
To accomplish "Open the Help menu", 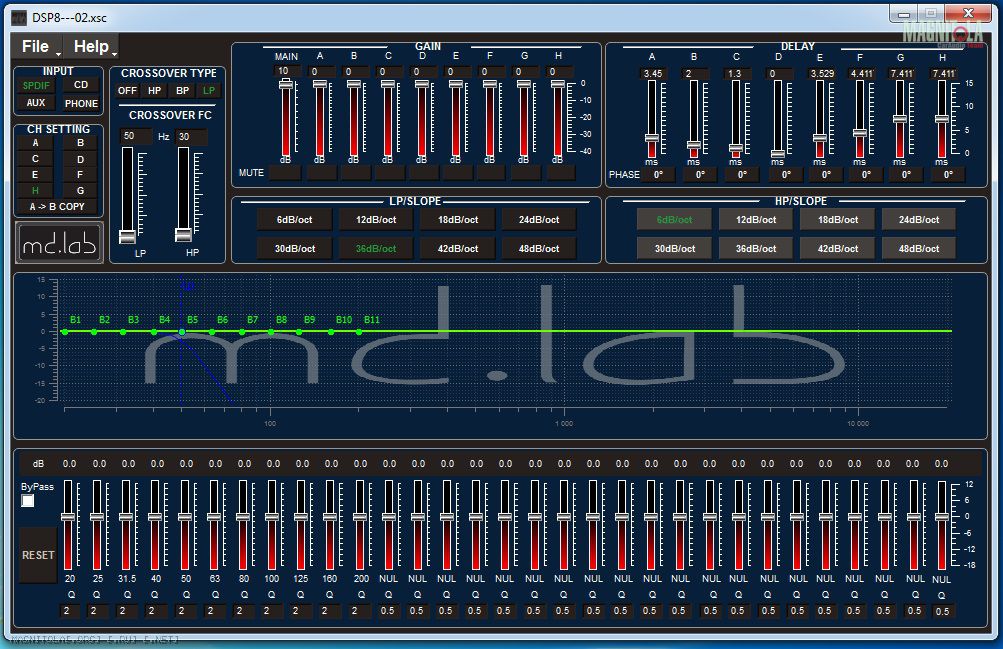I will [94, 47].
